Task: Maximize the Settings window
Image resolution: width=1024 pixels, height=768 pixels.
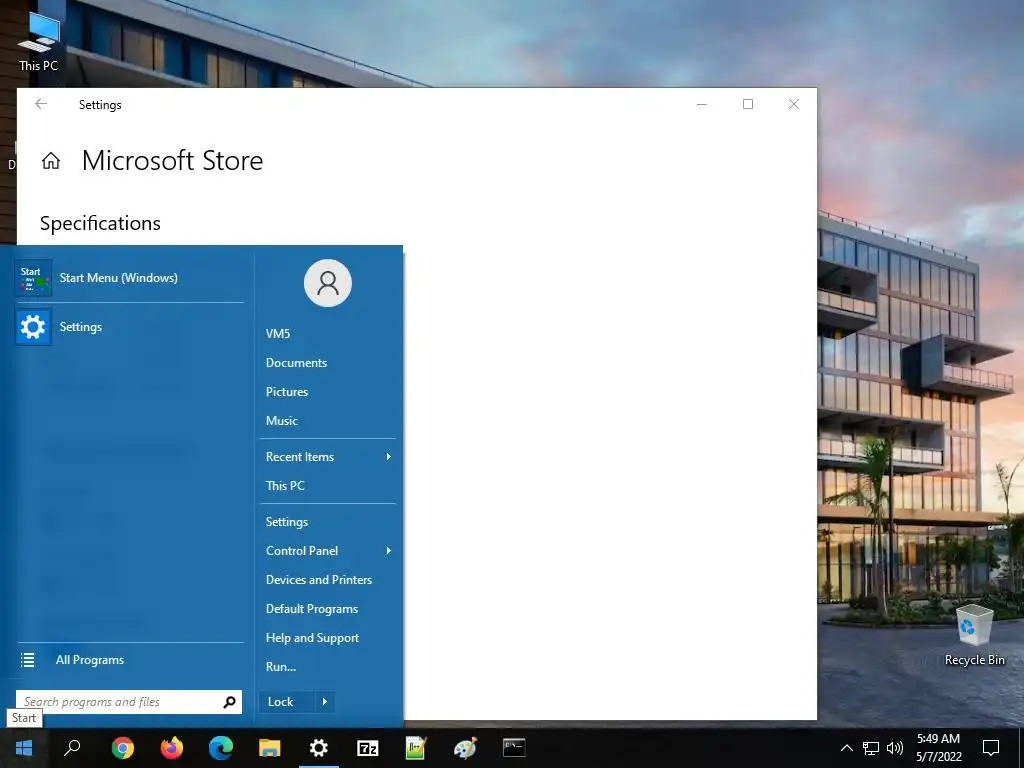Action: click(x=748, y=104)
